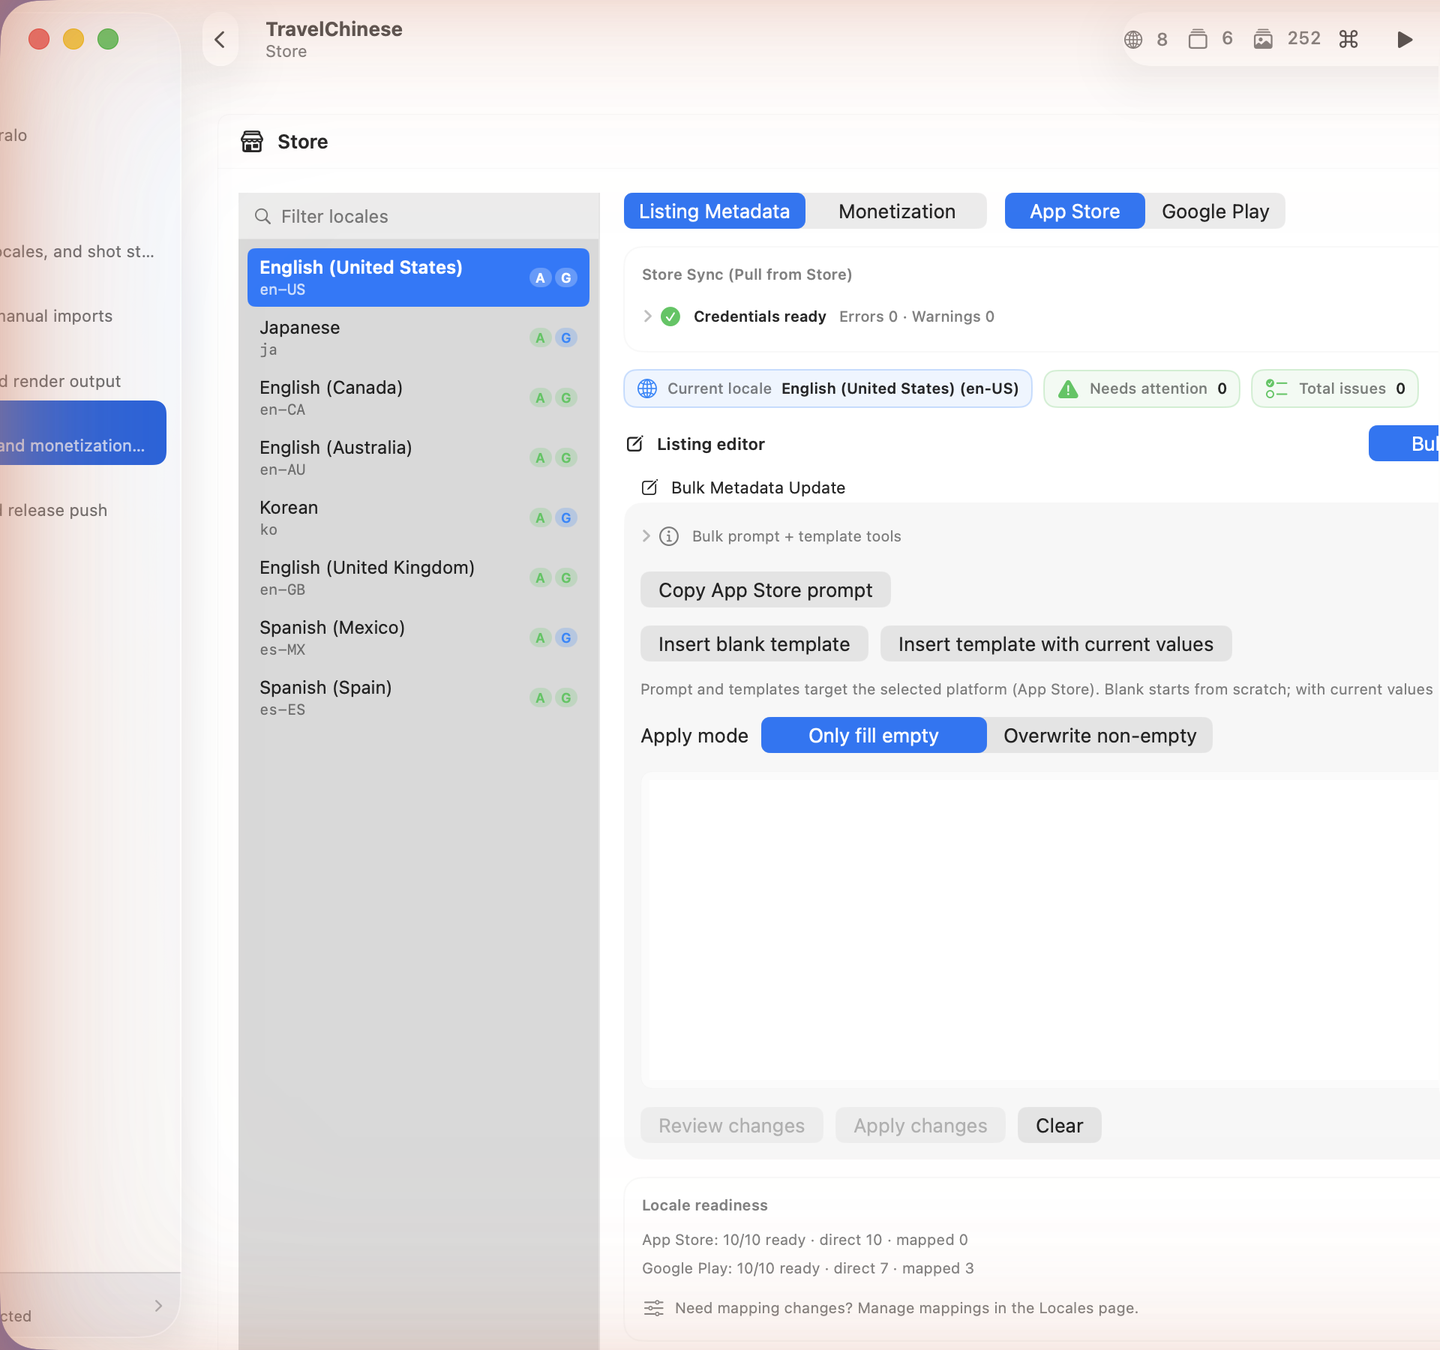Expand Bulk prompt + template tools

[646, 536]
